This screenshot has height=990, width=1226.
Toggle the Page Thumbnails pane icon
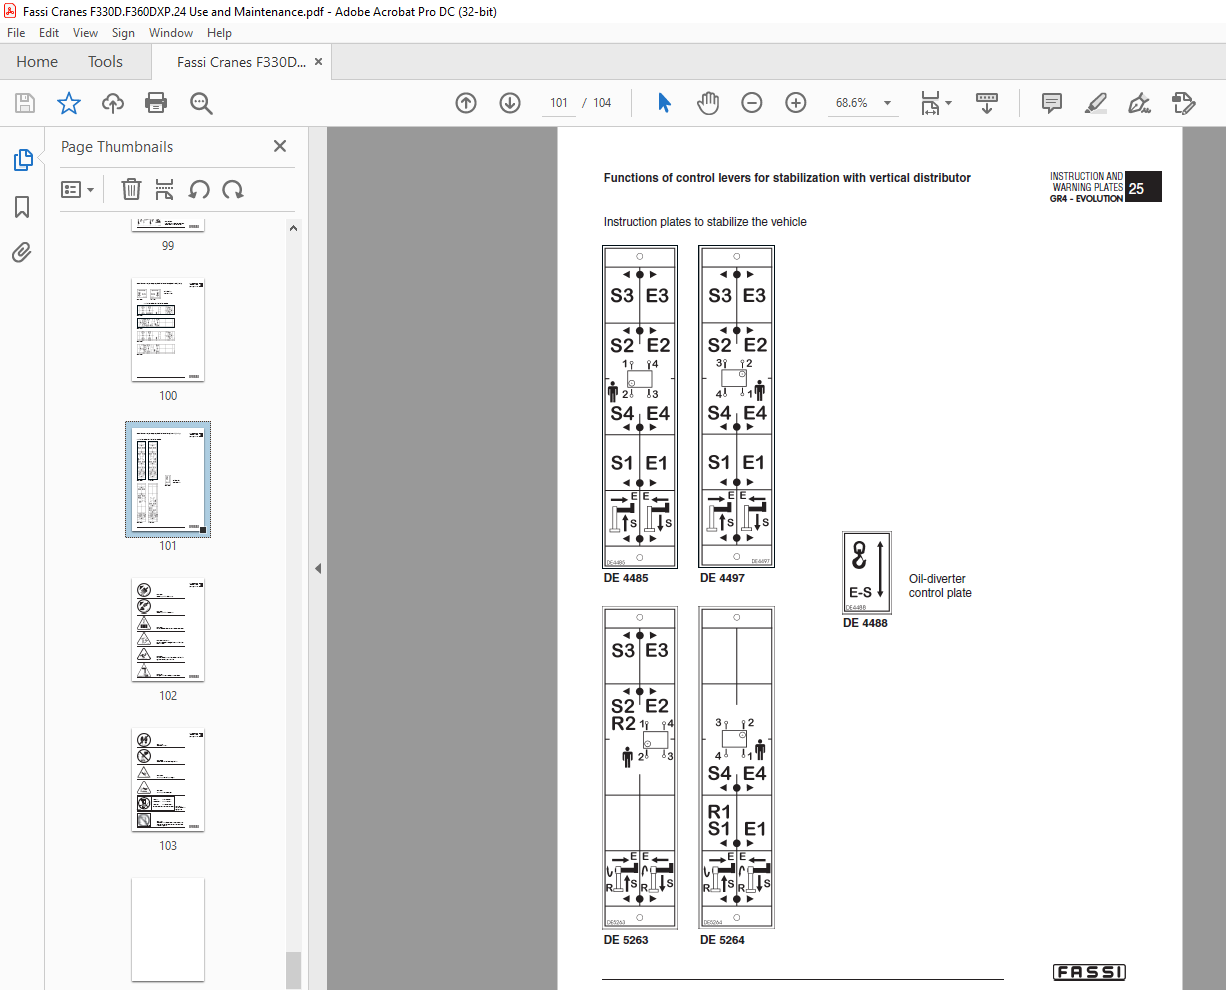click(22, 160)
